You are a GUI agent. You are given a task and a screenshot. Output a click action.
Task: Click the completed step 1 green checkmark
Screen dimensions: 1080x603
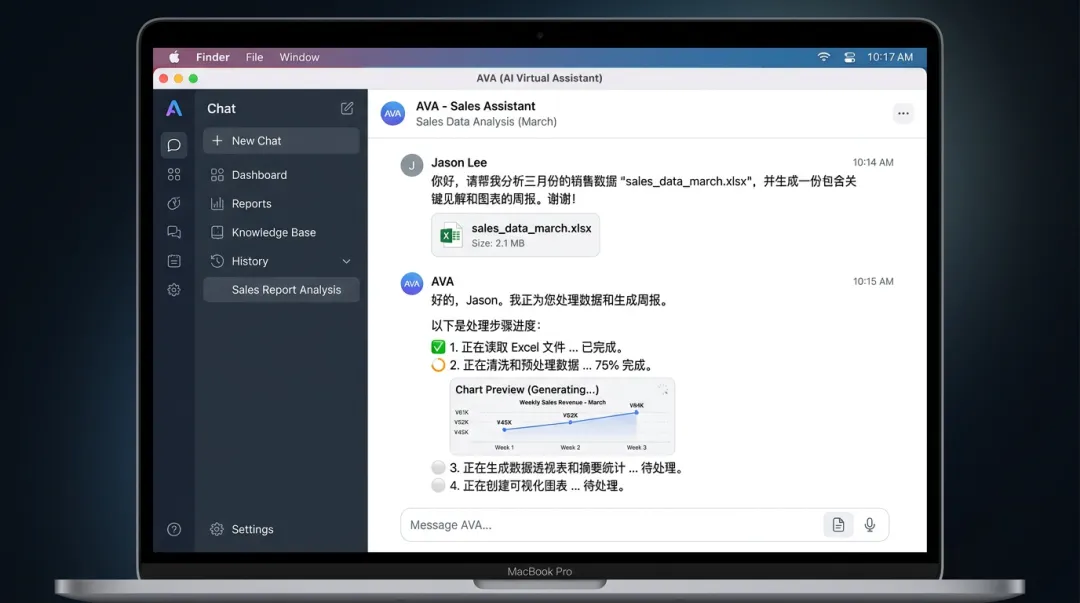[x=438, y=347]
